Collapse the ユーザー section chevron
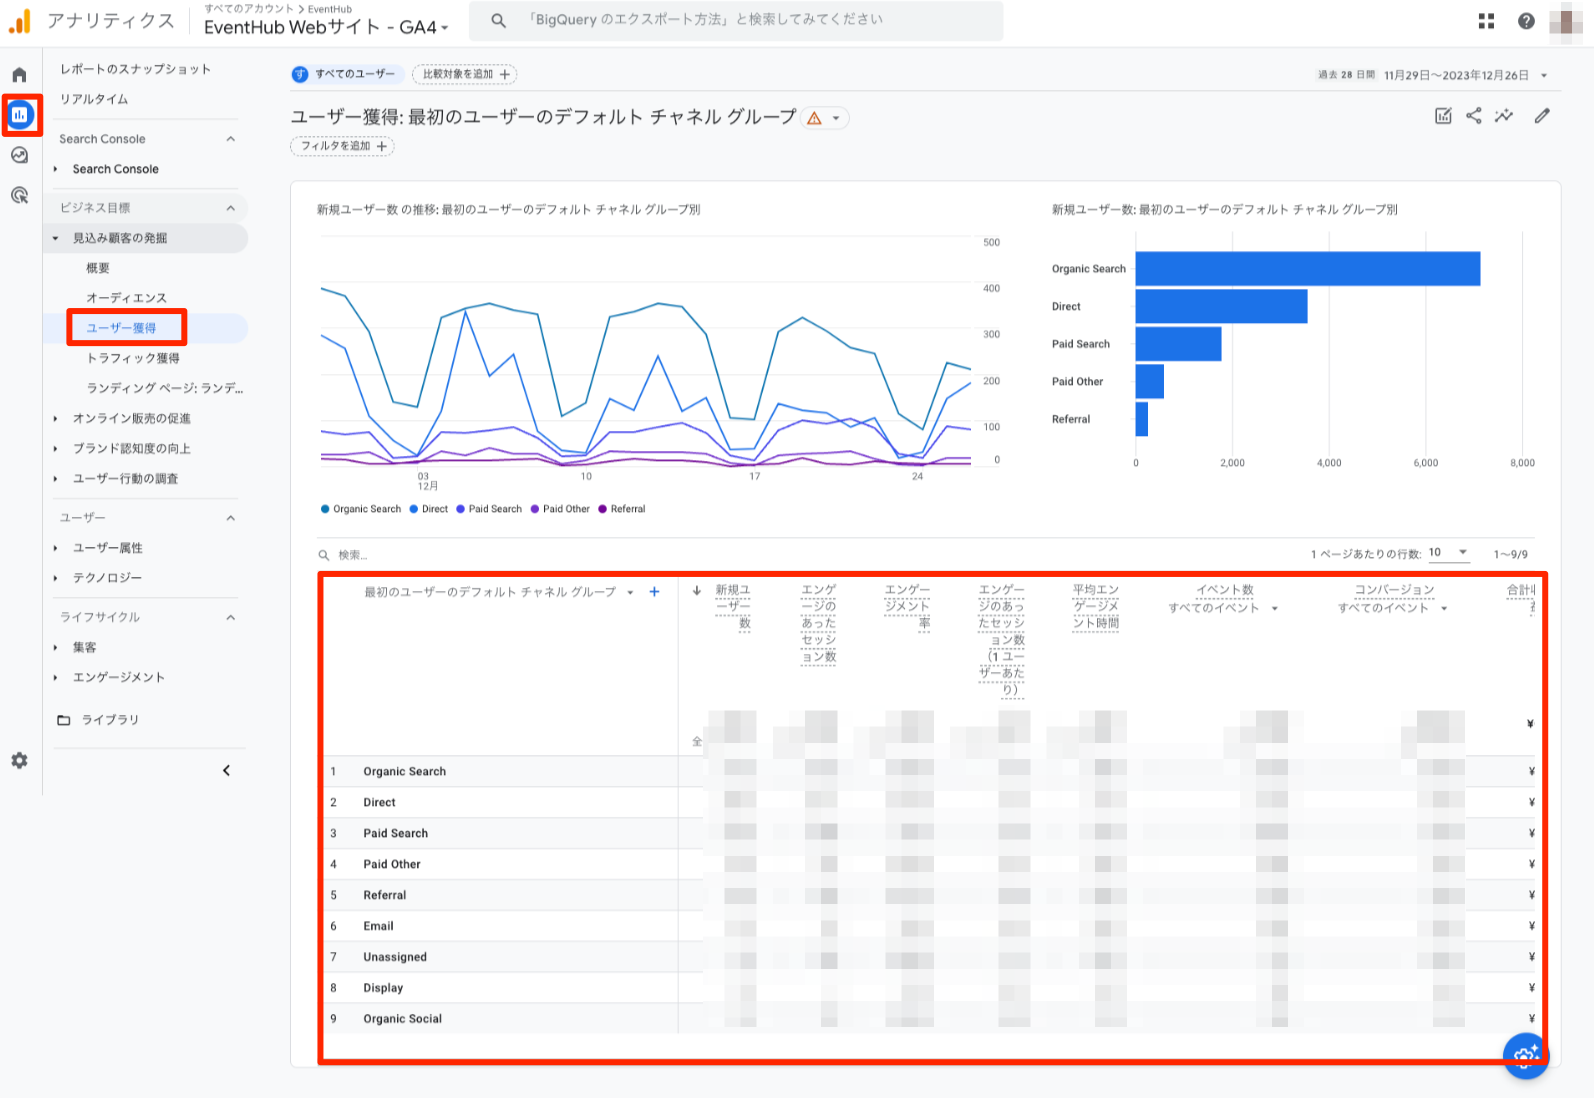The width and height of the screenshot is (1594, 1098). (x=231, y=518)
